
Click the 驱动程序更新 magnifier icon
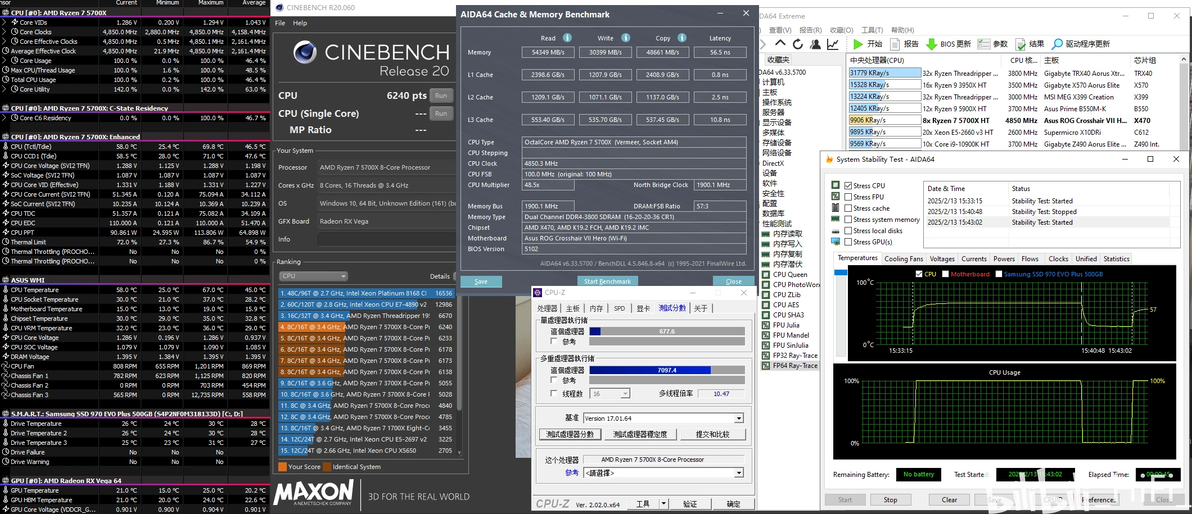click(x=1057, y=44)
